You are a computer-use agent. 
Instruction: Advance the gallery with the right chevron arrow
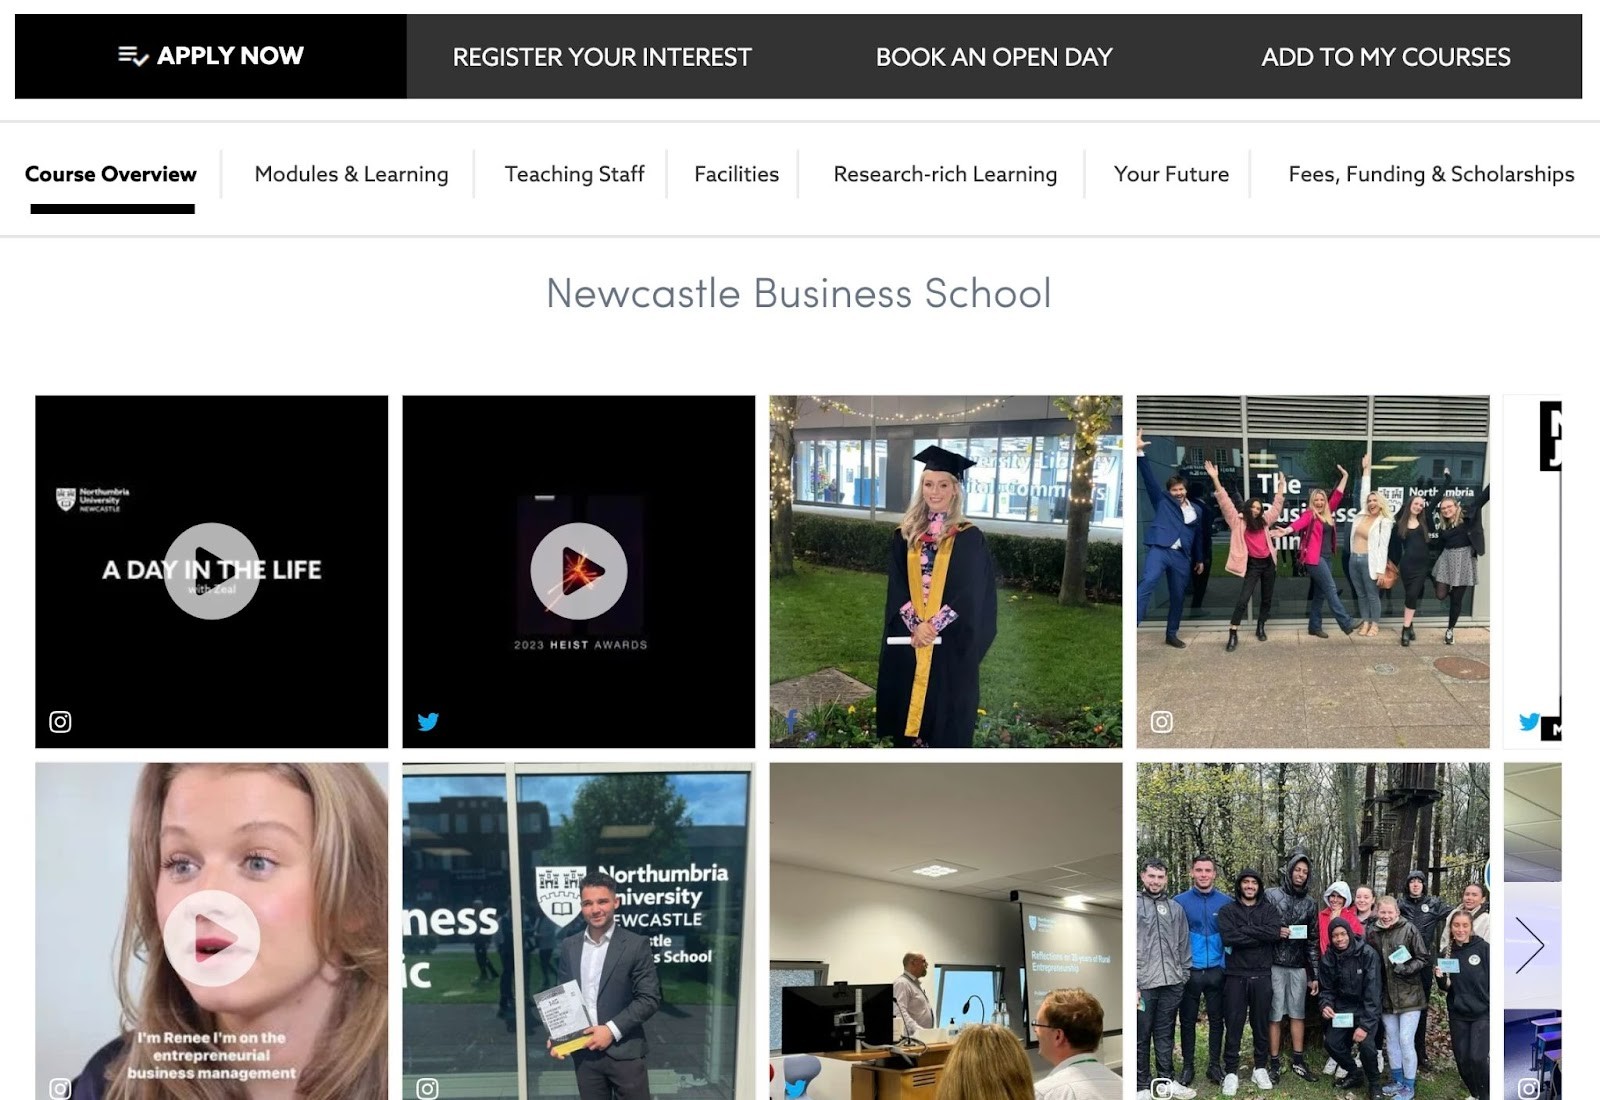pyautogui.click(x=1529, y=945)
